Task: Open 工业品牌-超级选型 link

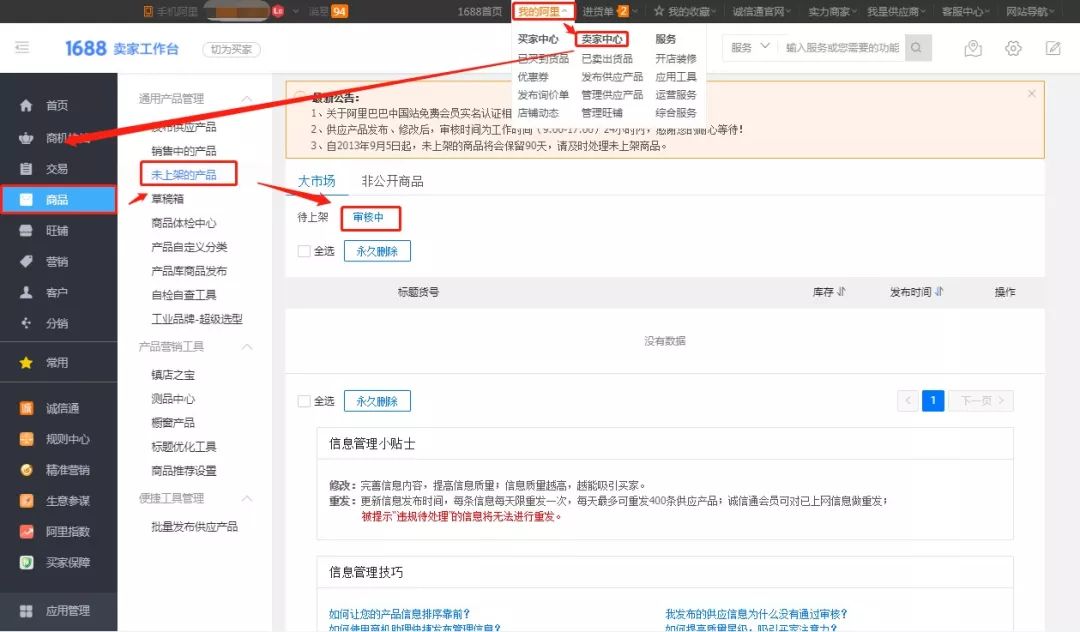Action: [x=197, y=319]
